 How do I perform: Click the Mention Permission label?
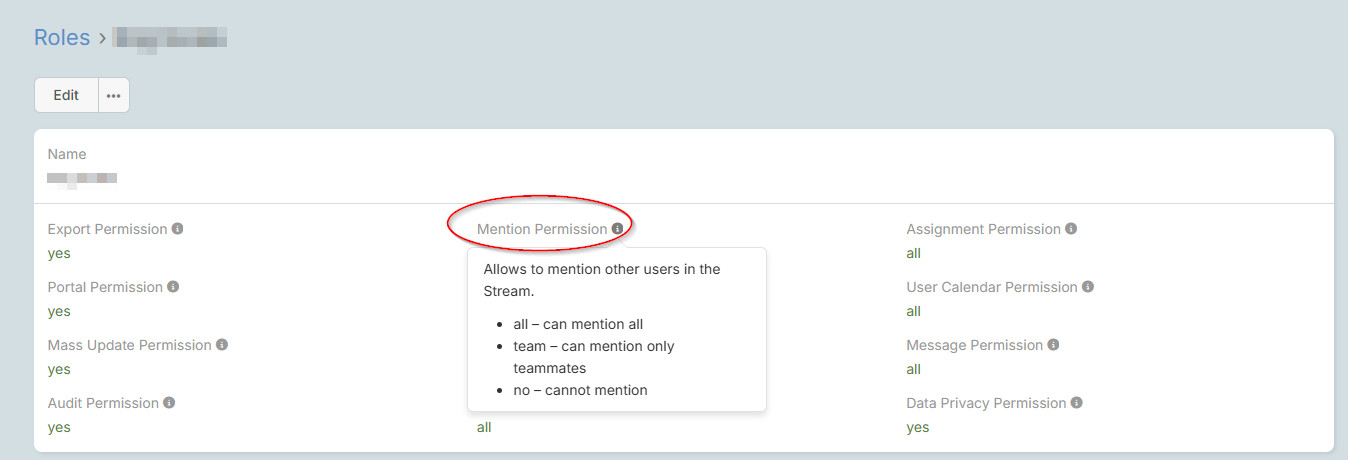click(x=541, y=229)
